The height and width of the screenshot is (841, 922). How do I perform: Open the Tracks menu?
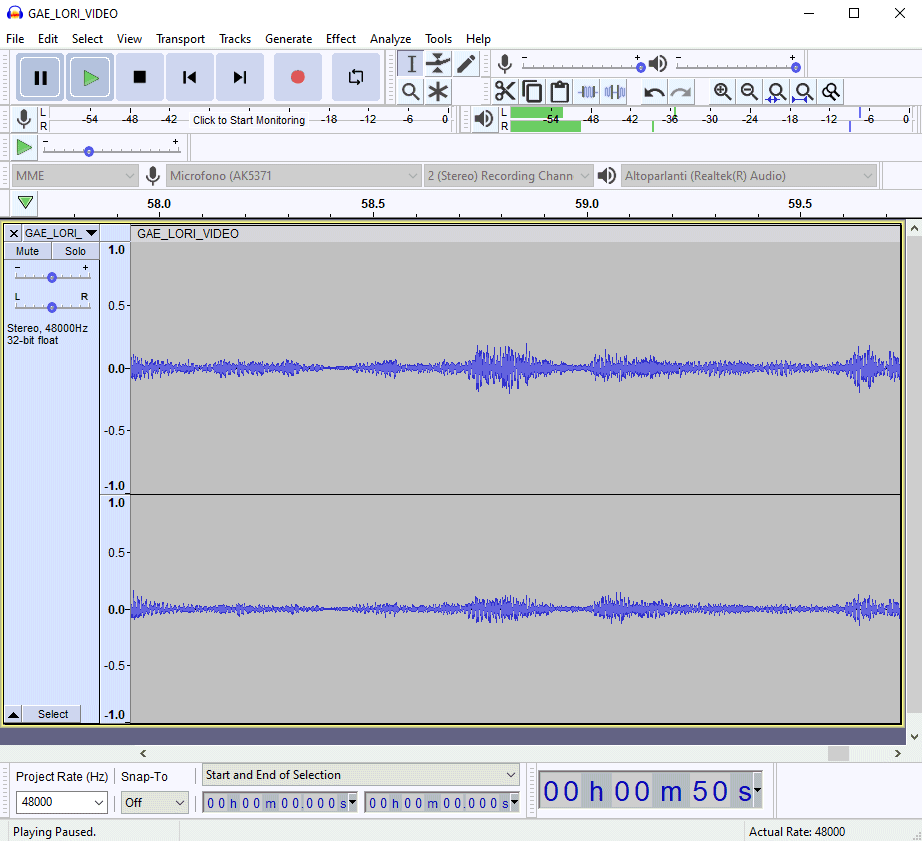point(235,39)
